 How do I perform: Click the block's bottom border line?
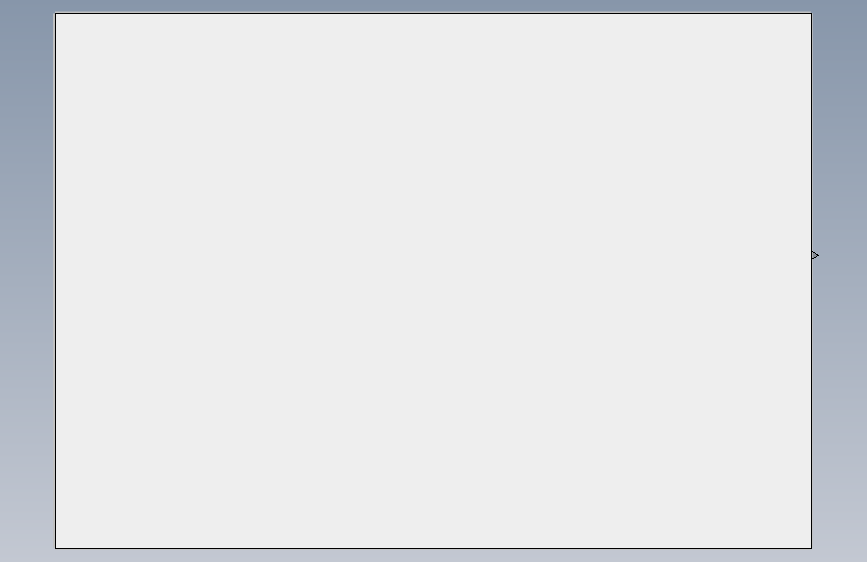point(434,548)
